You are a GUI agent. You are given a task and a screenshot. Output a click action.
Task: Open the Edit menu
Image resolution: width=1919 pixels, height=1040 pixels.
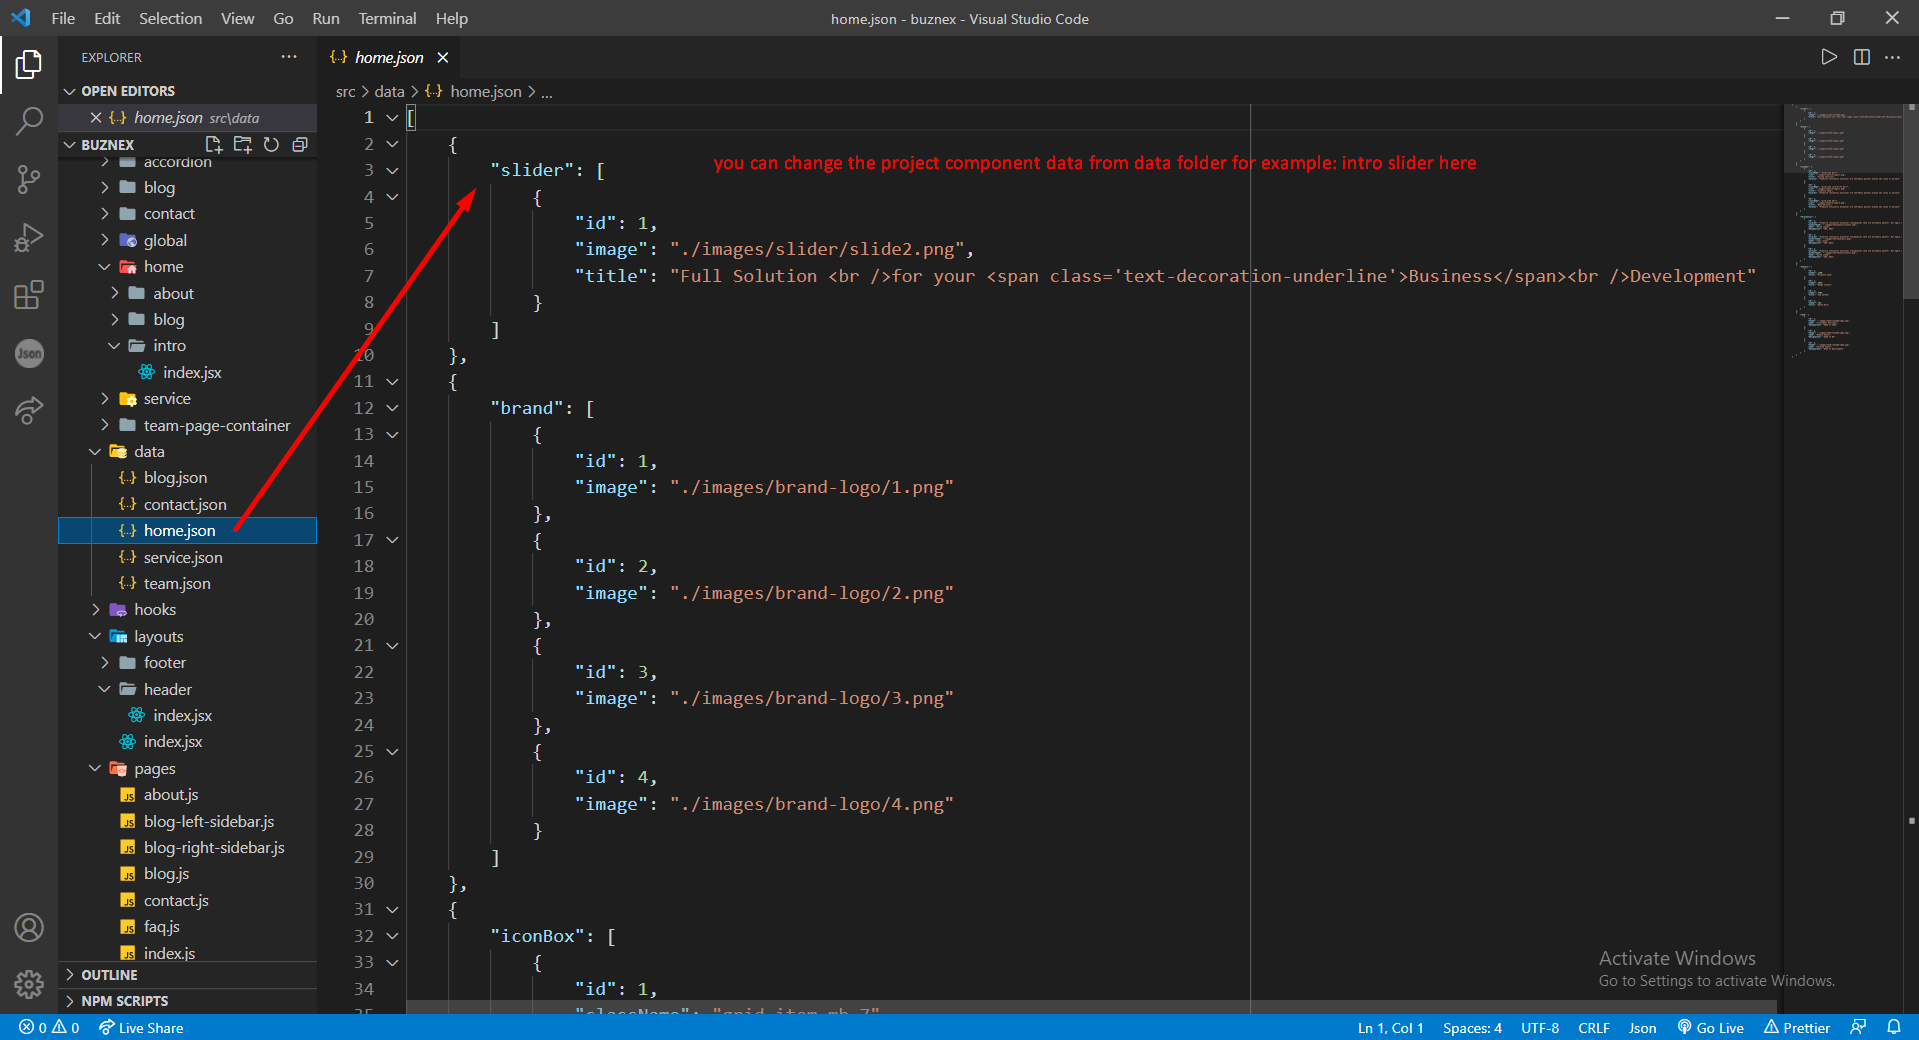click(107, 18)
